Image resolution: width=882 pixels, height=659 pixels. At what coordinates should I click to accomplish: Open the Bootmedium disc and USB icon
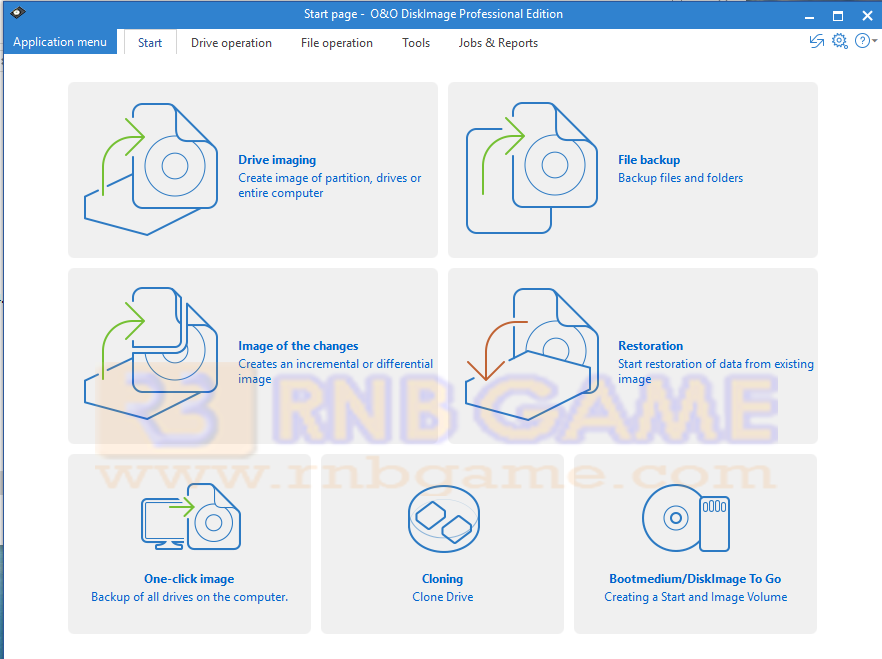click(x=686, y=518)
